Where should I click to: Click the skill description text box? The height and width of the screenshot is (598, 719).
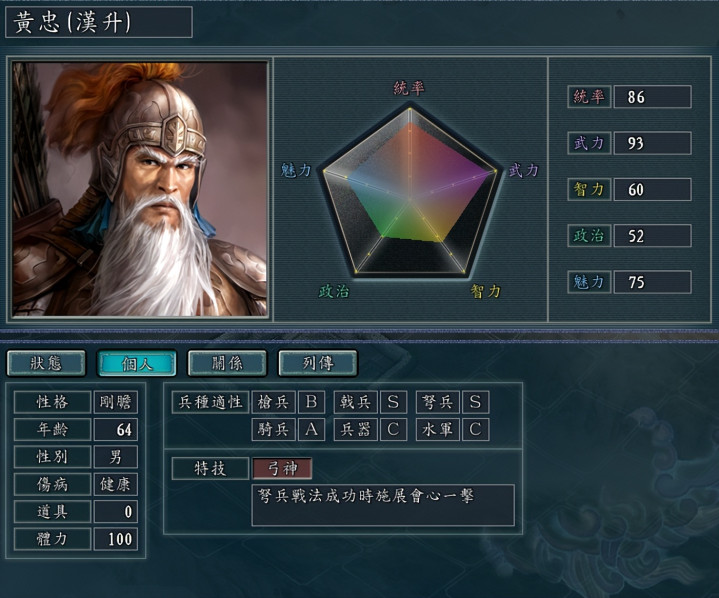pyautogui.click(x=383, y=505)
